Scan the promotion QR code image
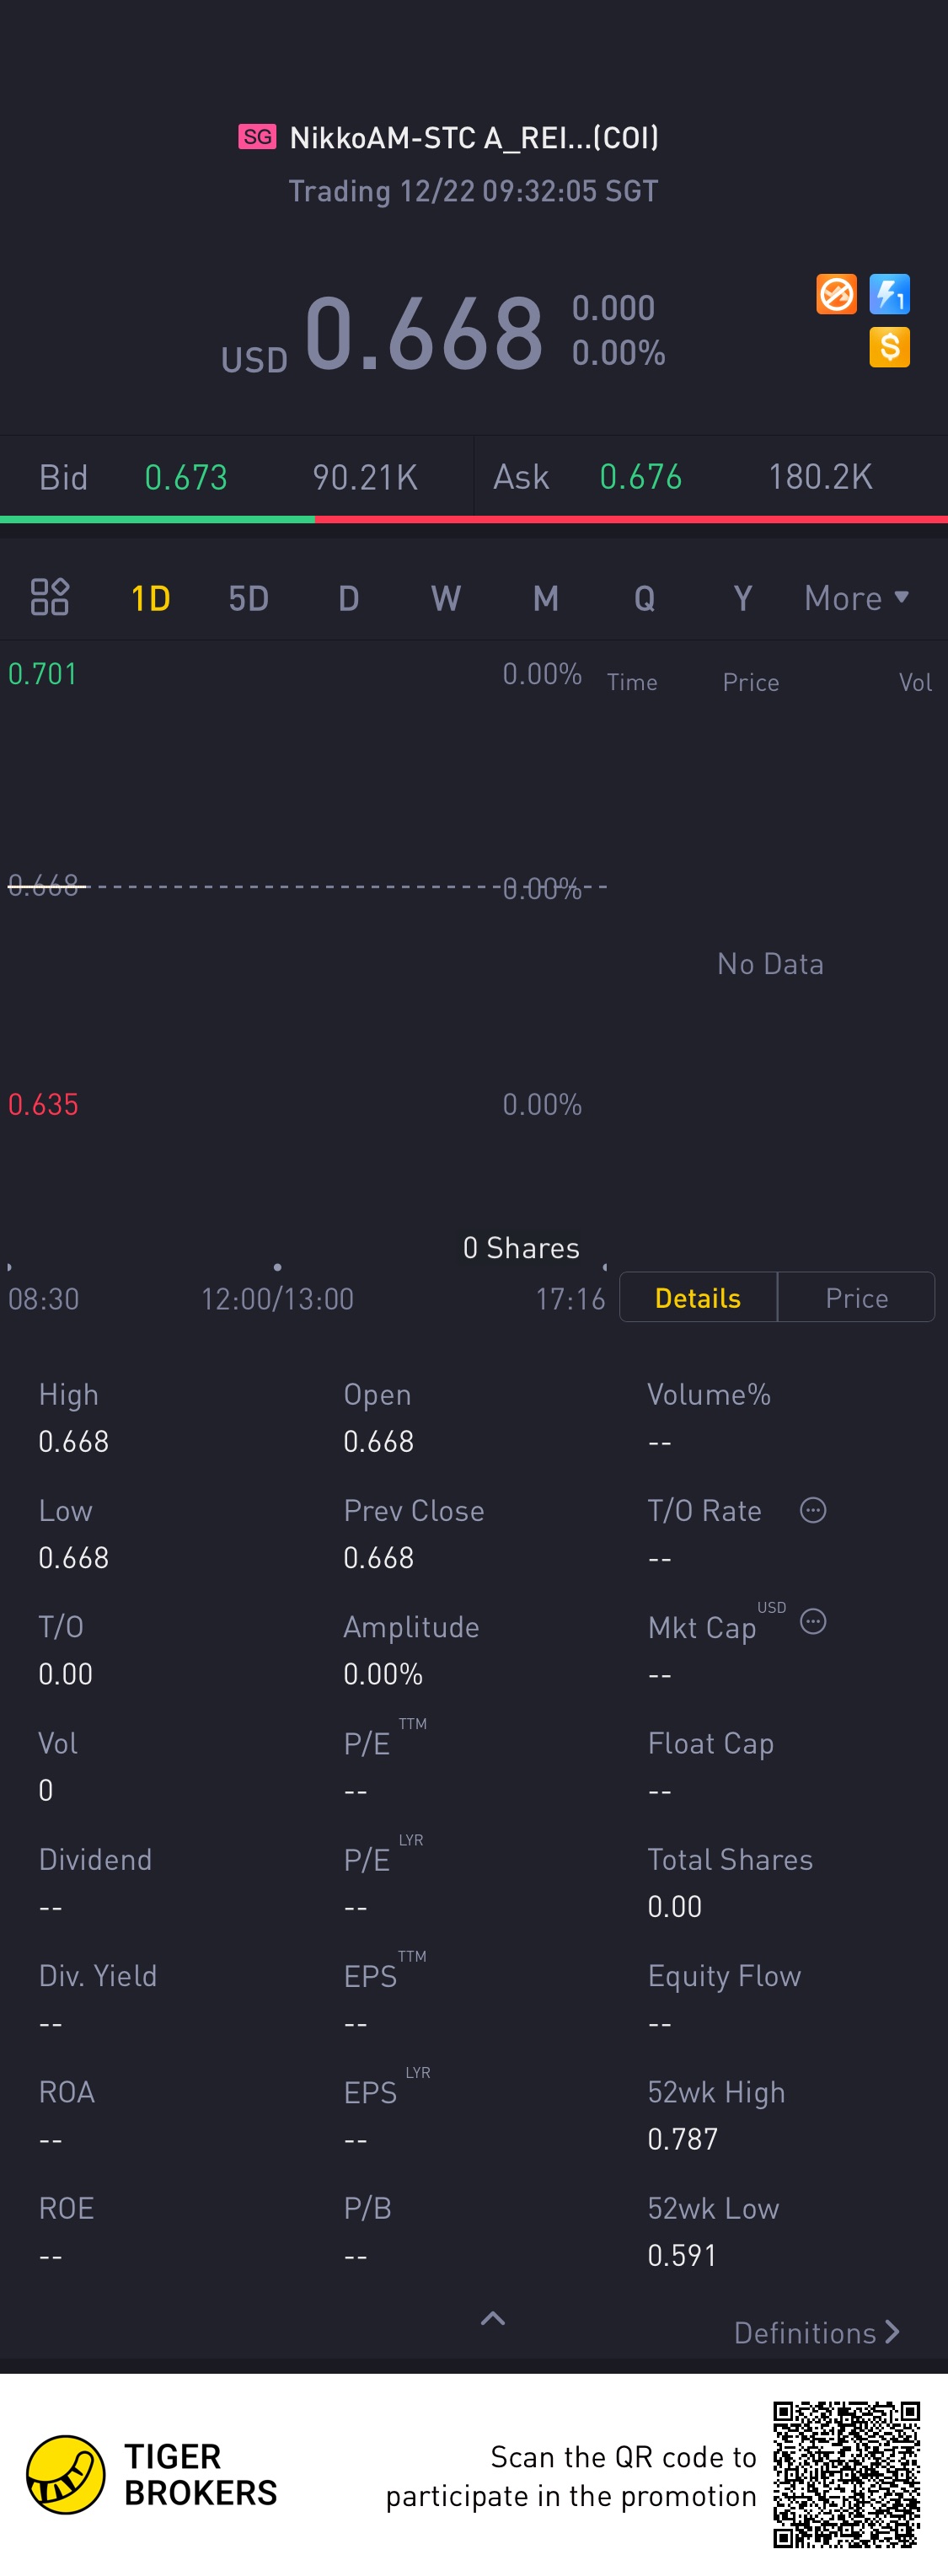The image size is (948, 2576). coord(846,2474)
